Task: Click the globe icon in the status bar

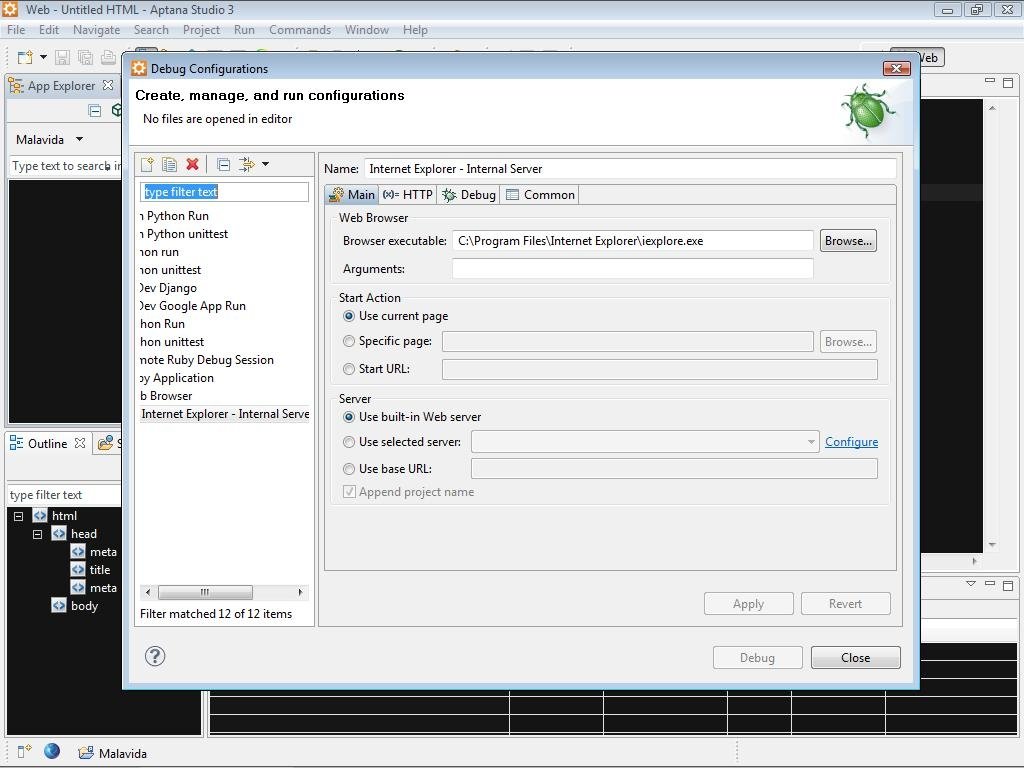Action: coord(52,752)
